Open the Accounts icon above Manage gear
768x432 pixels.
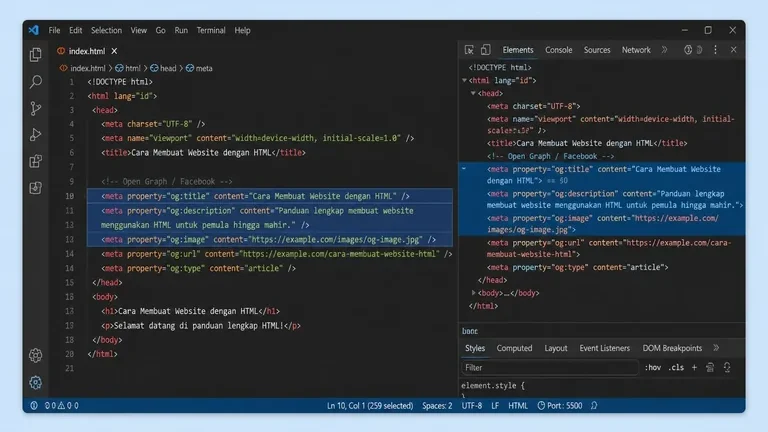click(35, 356)
